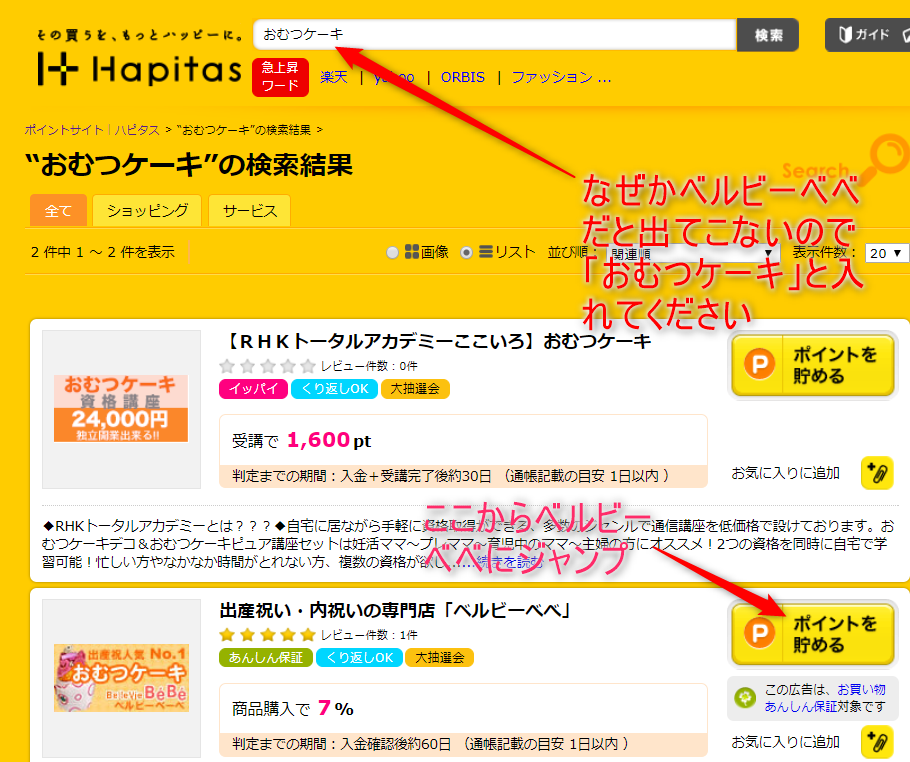Click お気に入りに追加 text for RHK listing
Viewport: 910px width, 762px height.
(x=785, y=474)
